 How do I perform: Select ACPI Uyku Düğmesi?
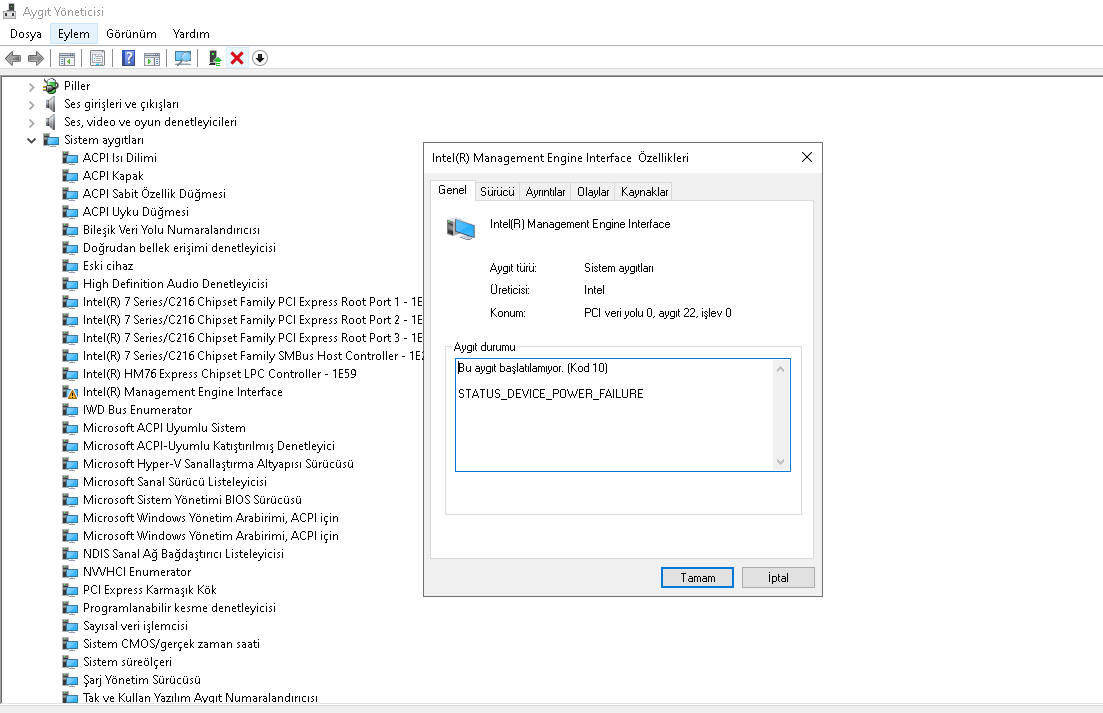point(136,212)
